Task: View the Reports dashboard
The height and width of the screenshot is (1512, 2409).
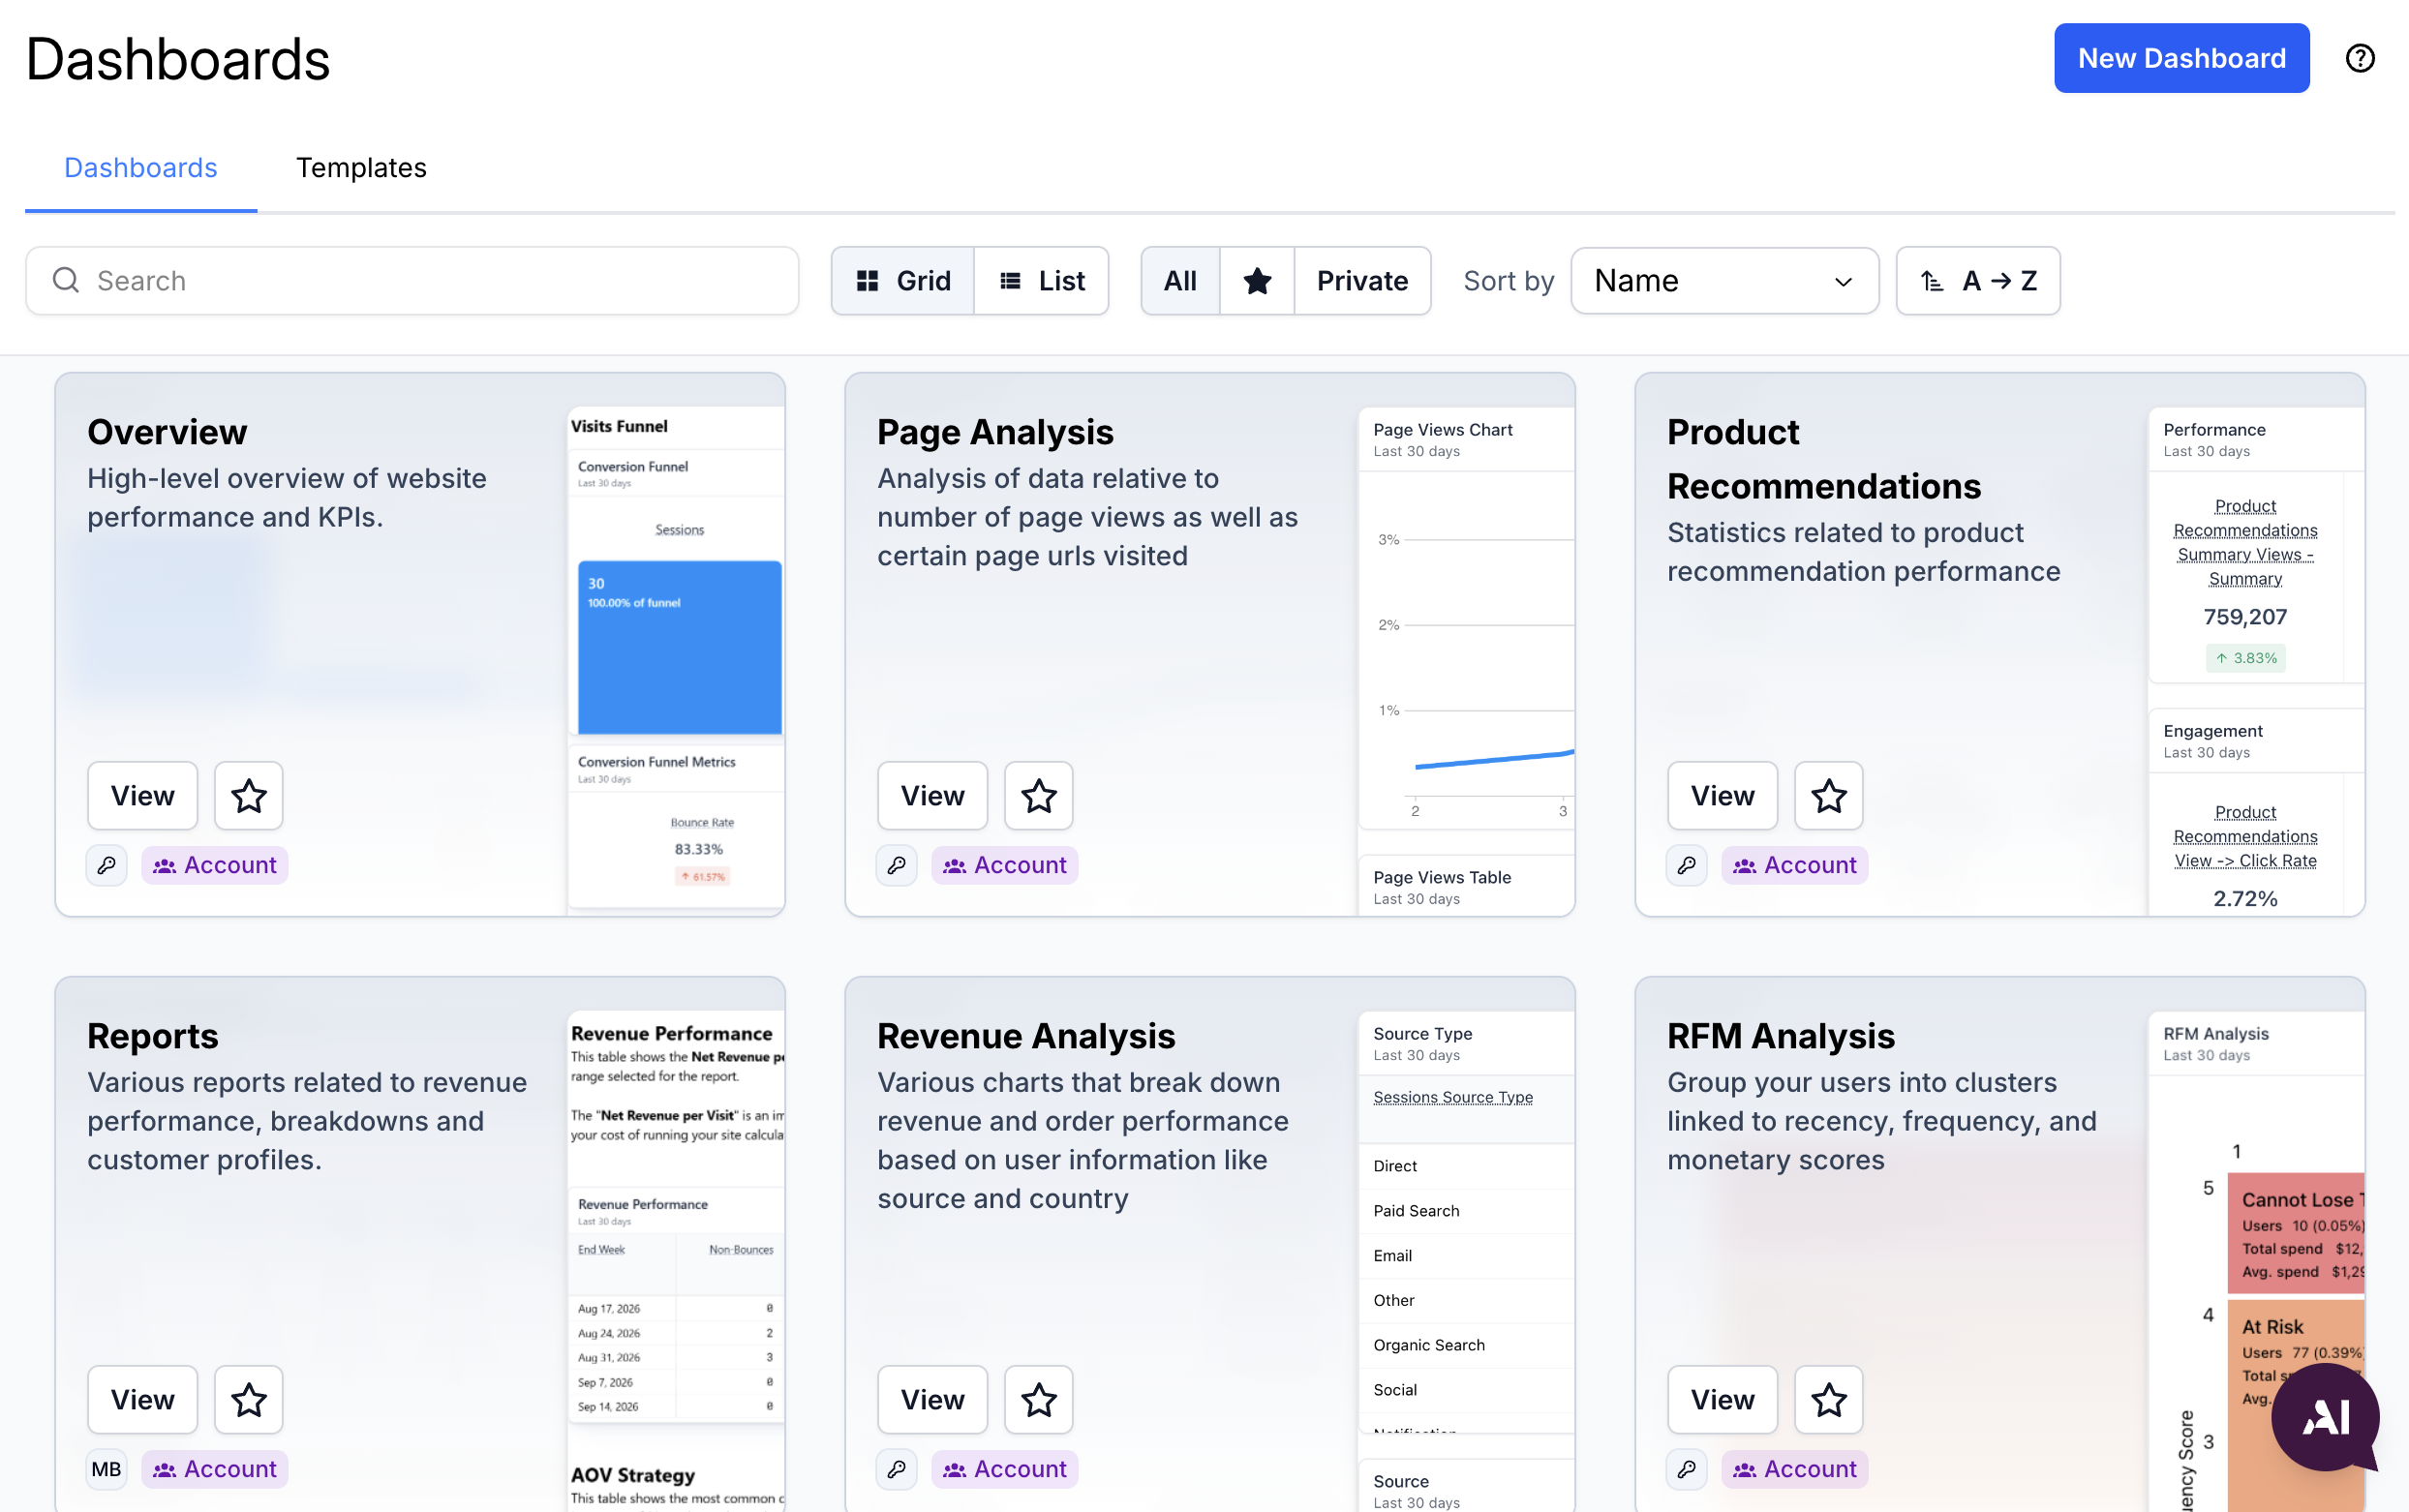Action: click(143, 1400)
